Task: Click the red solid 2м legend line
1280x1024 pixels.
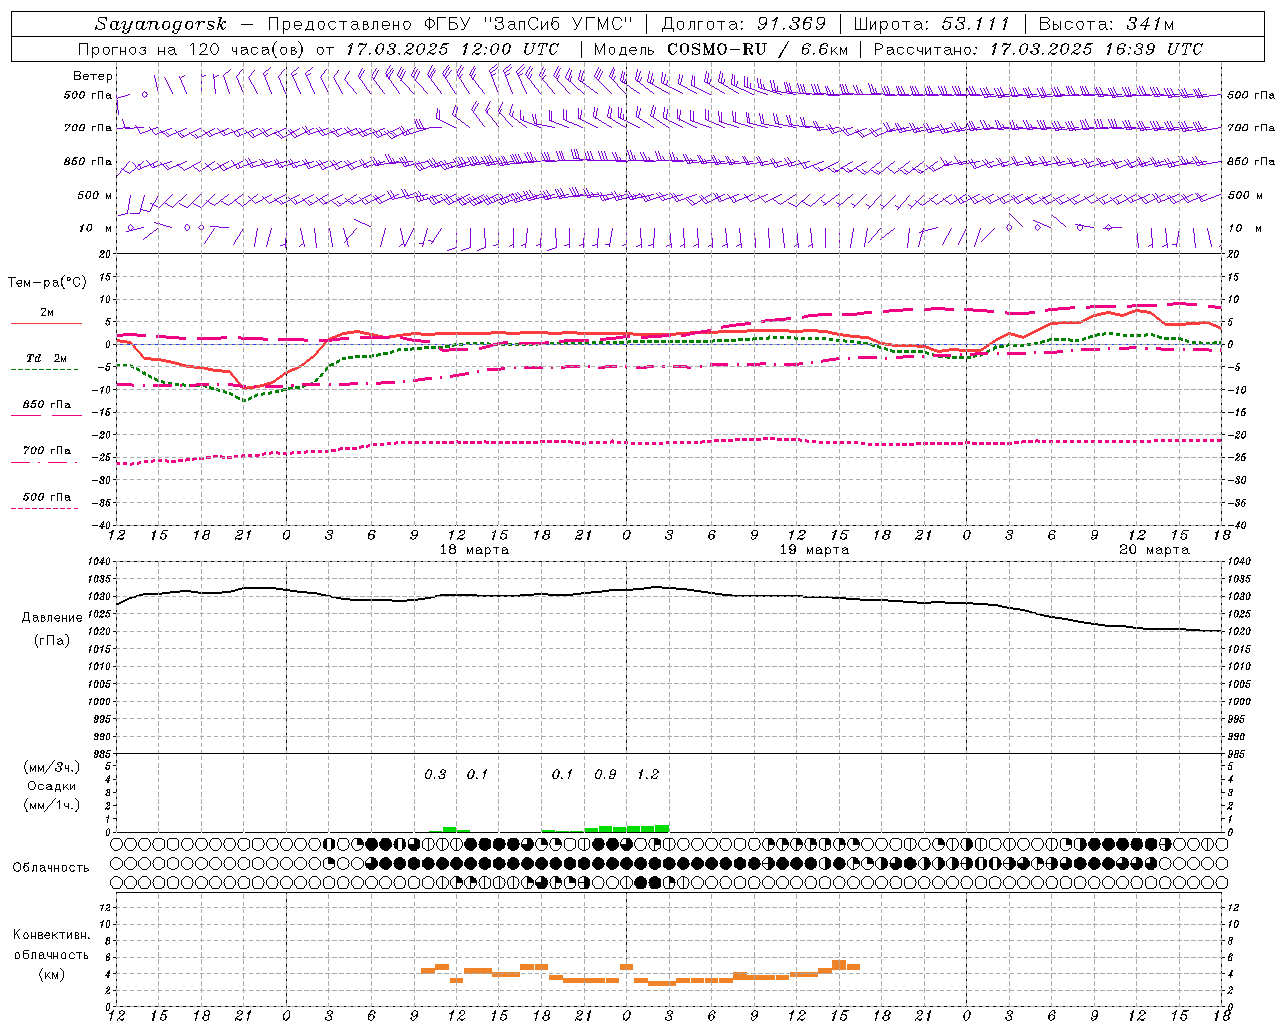Action: tap(46, 324)
